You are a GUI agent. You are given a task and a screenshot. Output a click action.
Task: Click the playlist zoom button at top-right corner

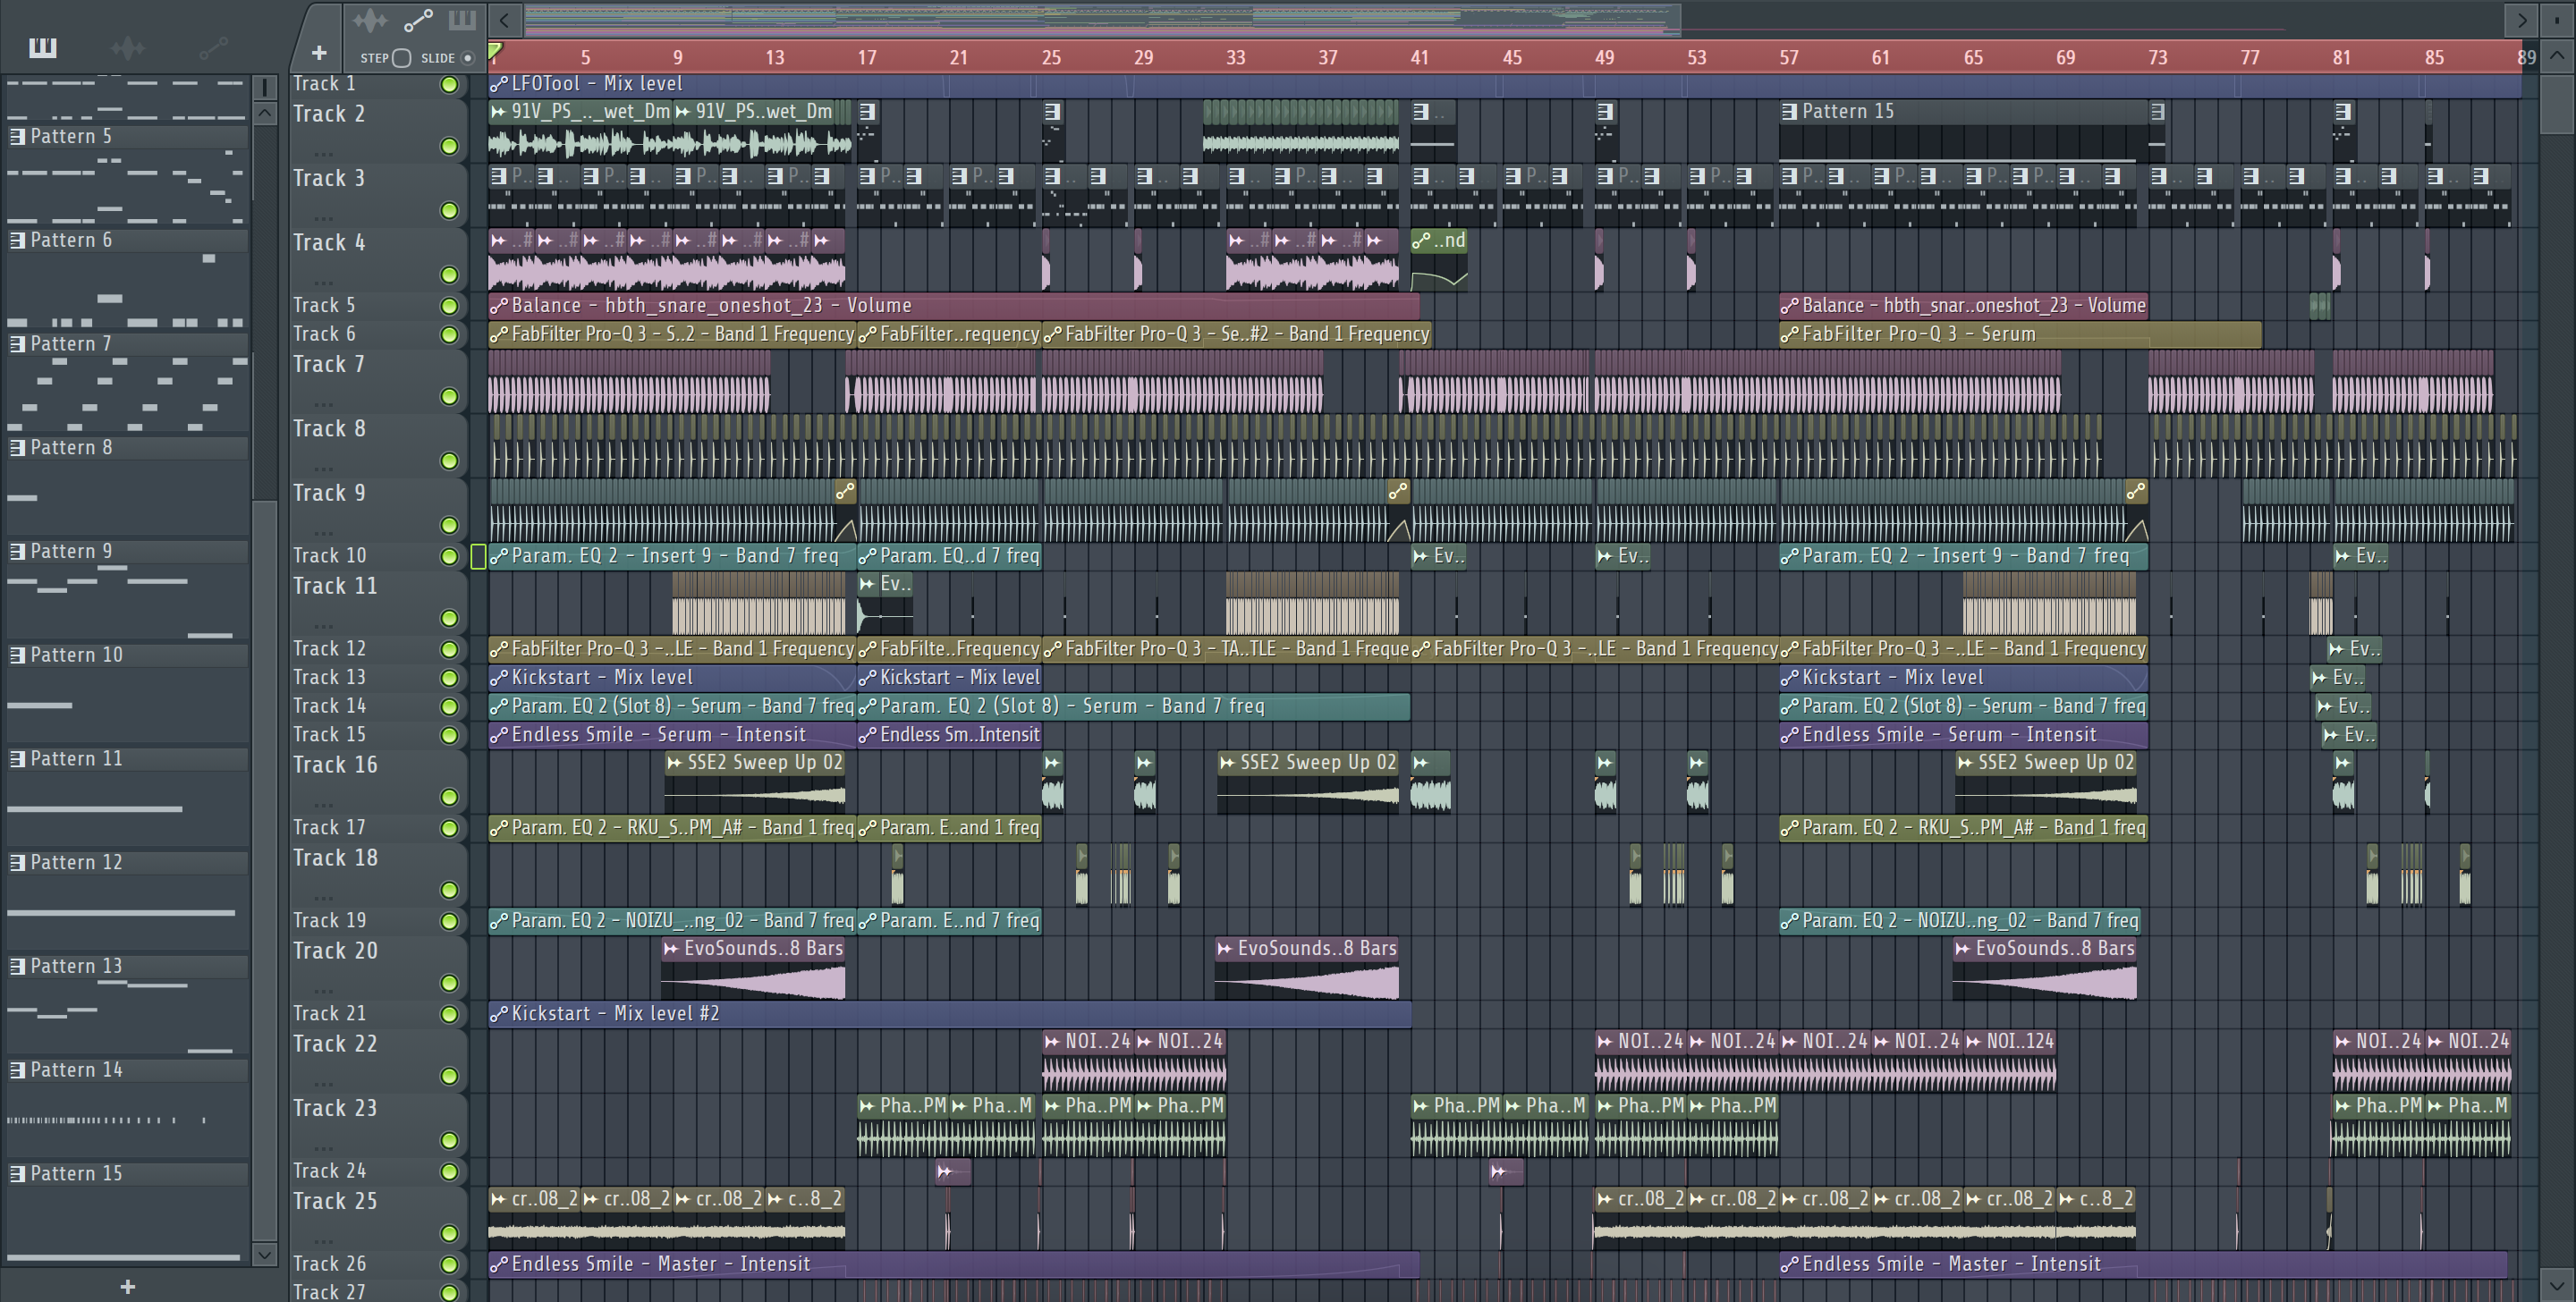[2558, 19]
